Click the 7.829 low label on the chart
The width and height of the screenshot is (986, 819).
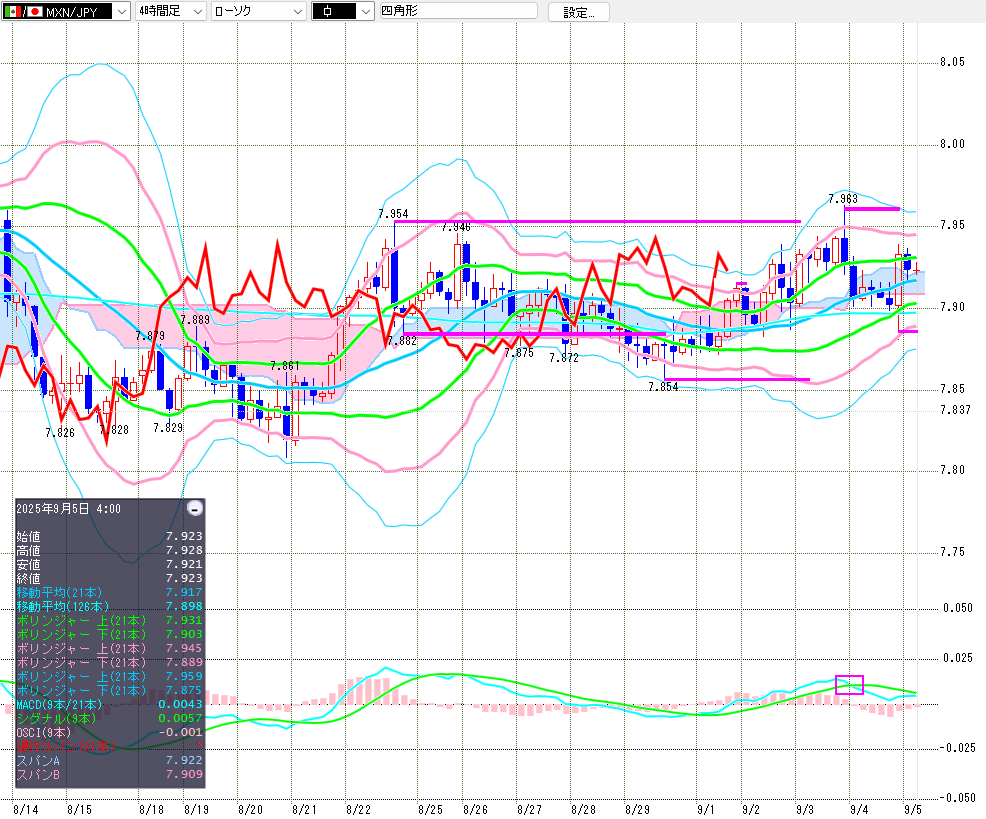coord(168,428)
